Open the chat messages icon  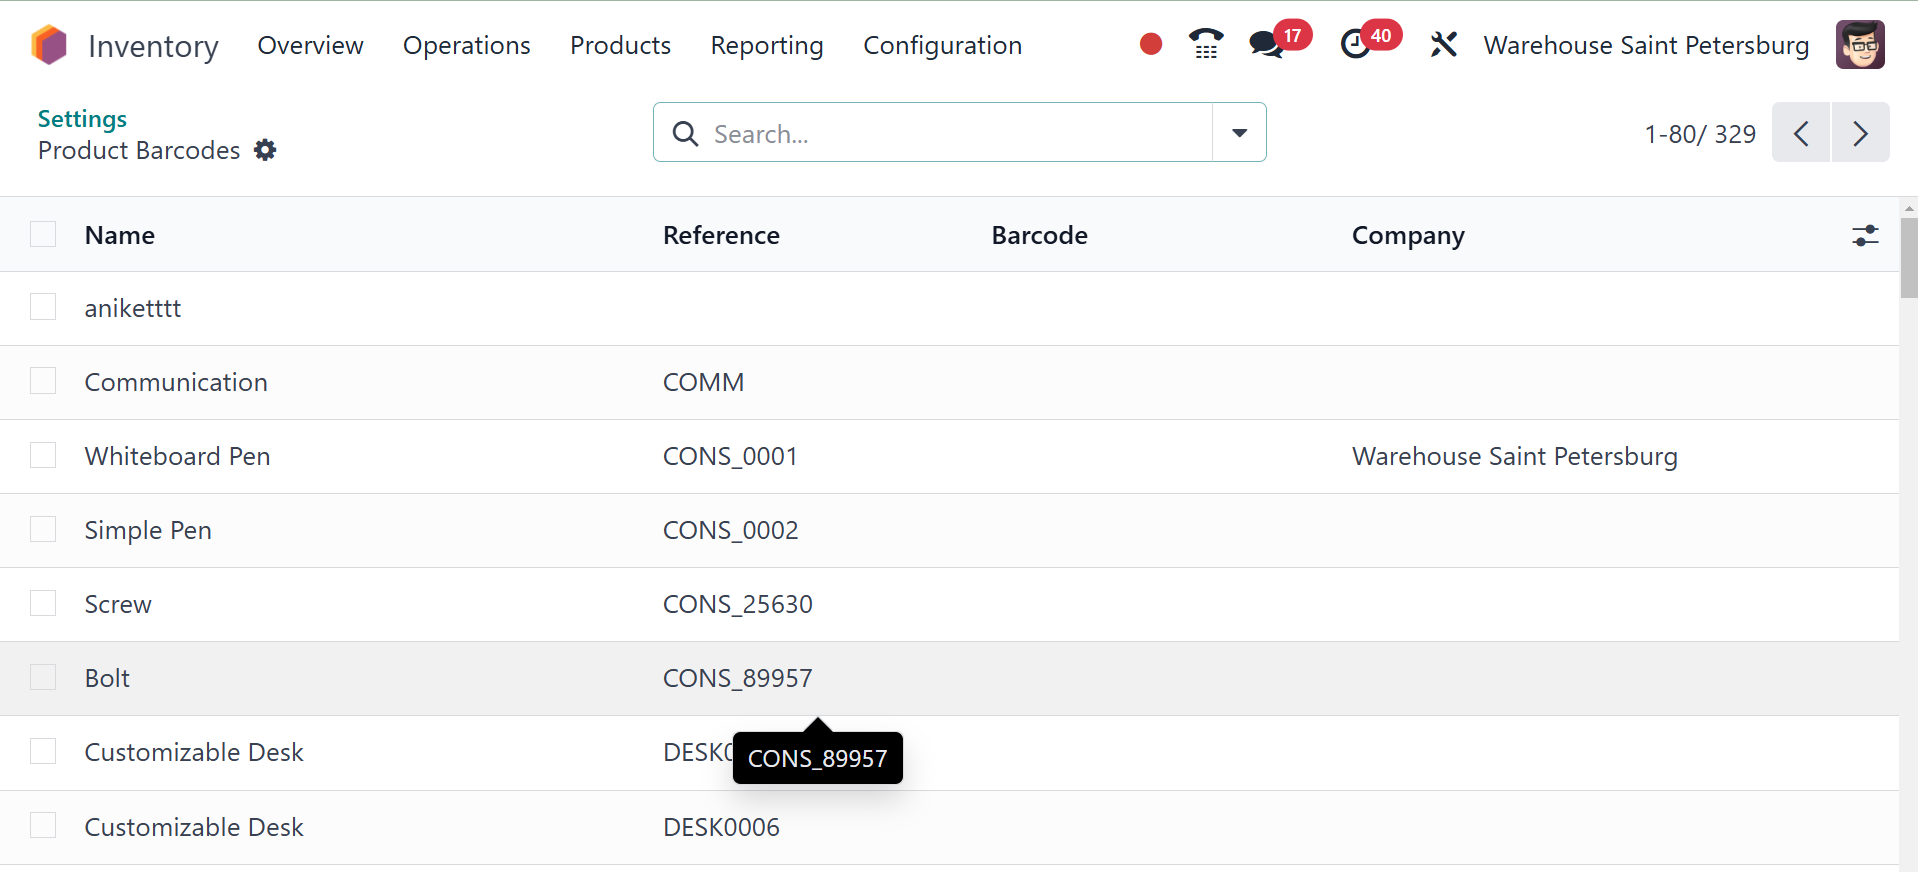[x=1267, y=44]
